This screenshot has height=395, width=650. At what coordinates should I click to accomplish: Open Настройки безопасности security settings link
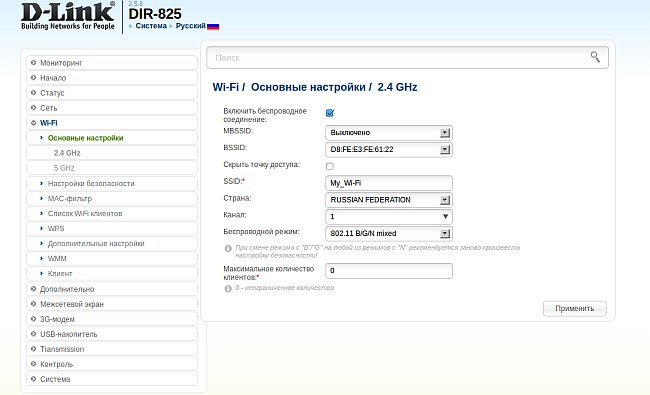click(x=91, y=183)
